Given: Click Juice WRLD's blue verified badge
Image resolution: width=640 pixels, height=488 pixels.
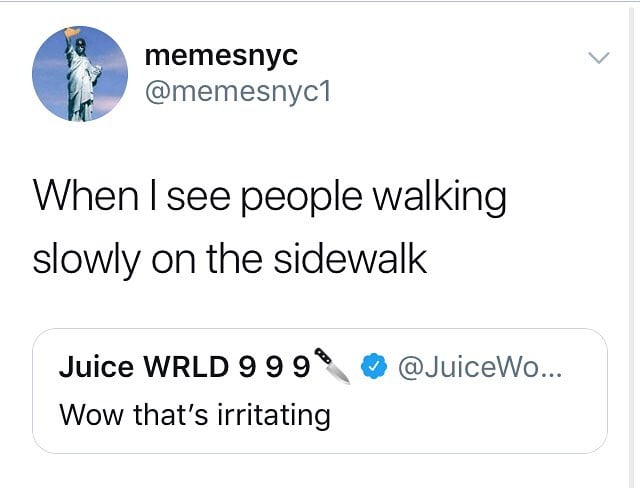Looking at the screenshot, I should point(374,366).
